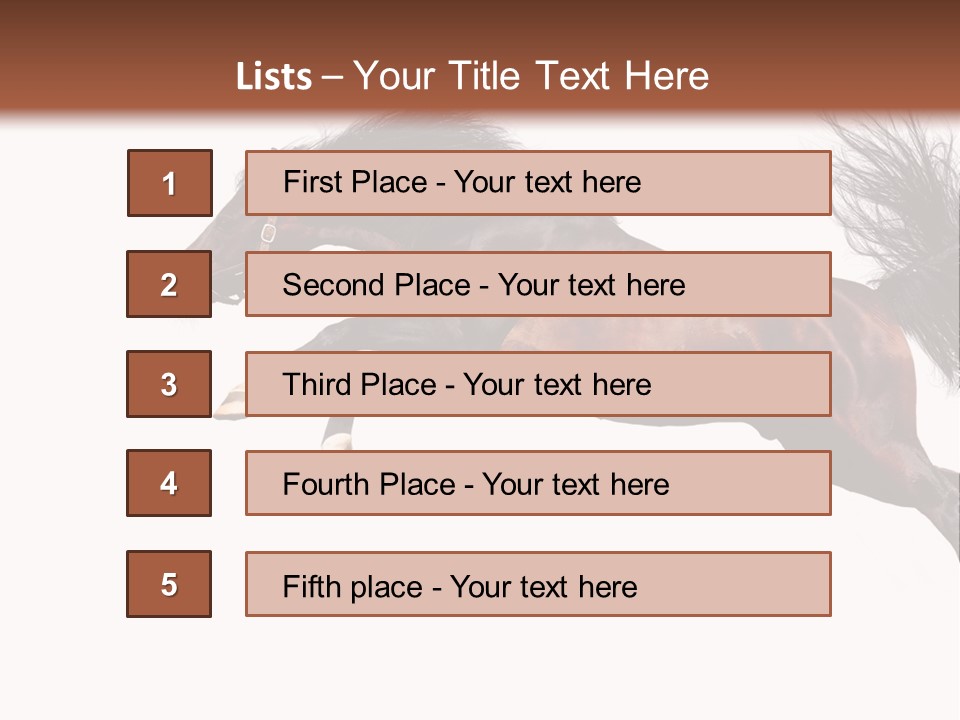
Task: Click the slide title text
Action: [x=472, y=77]
